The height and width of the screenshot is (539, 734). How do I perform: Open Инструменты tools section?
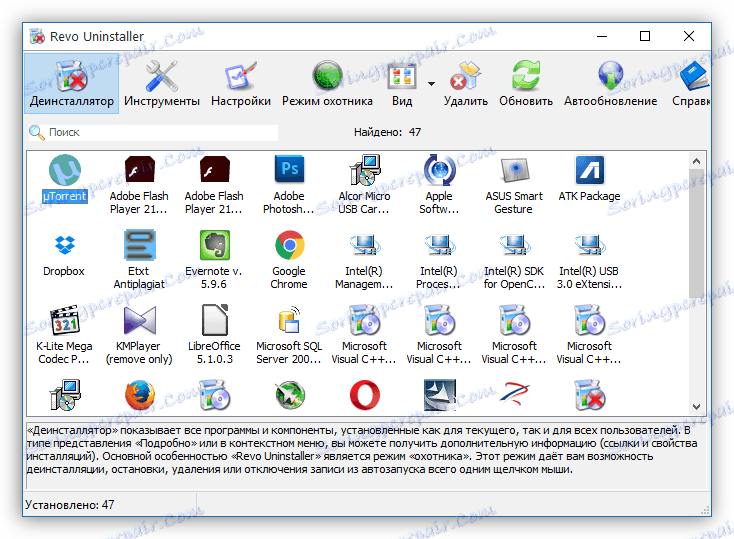pyautogui.click(x=161, y=83)
